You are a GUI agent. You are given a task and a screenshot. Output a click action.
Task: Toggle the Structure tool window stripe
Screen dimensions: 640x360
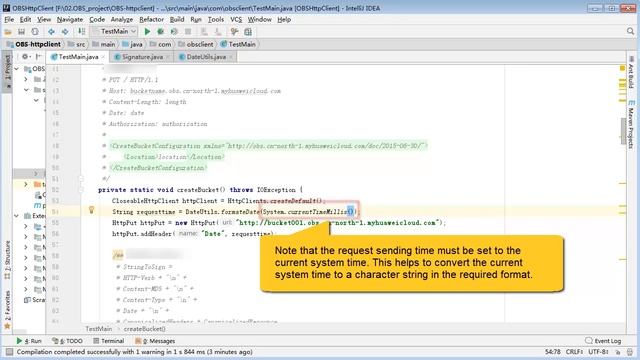(7, 259)
